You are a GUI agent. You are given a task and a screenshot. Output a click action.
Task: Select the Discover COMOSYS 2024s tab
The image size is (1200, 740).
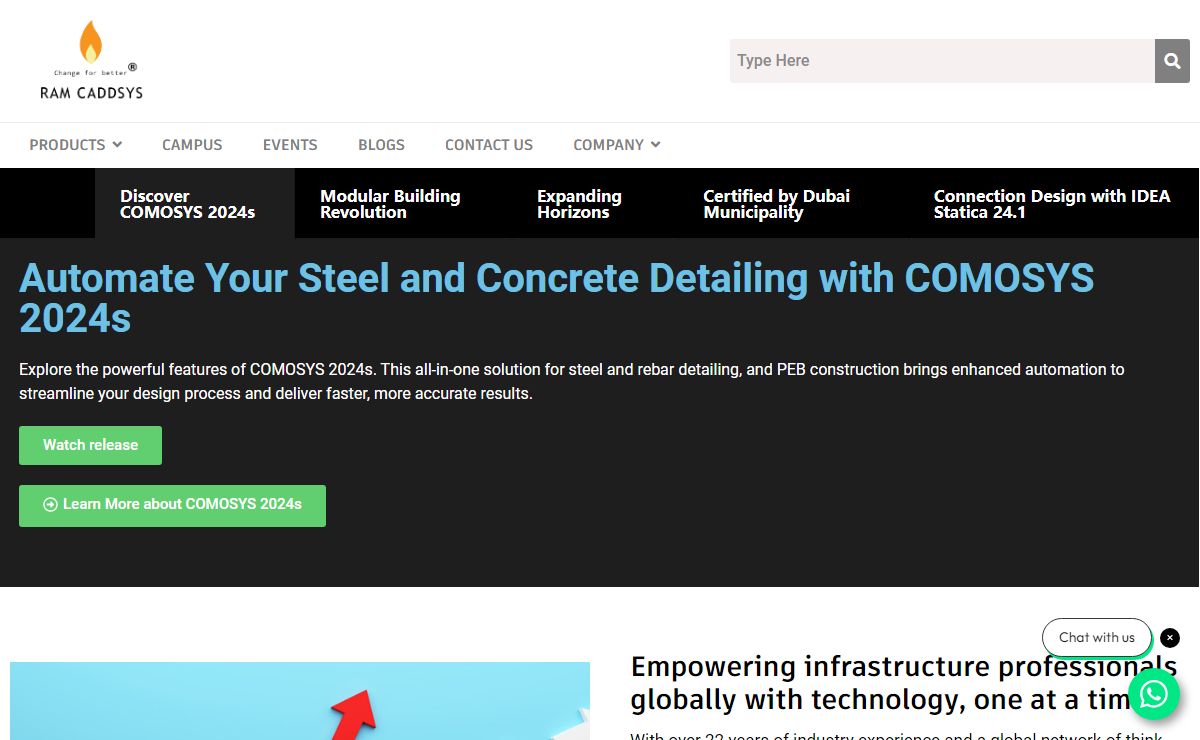(195, 204)
